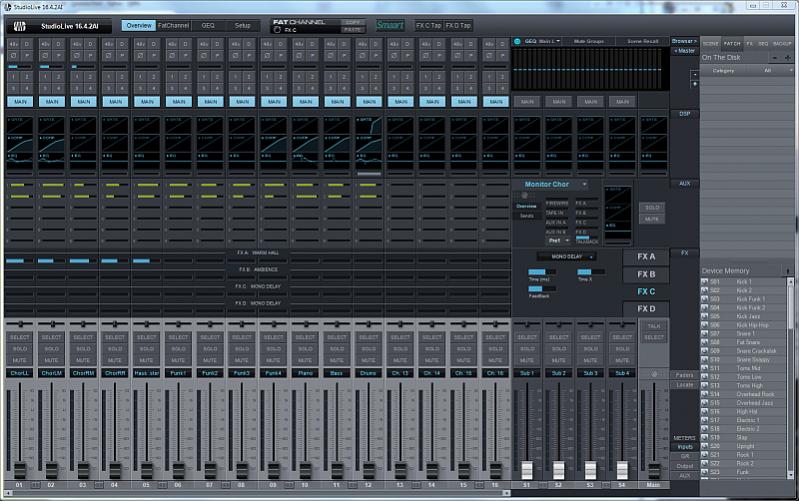Click the patch icon beside Funk
The image size is (799, 501).
pos(705,472)
